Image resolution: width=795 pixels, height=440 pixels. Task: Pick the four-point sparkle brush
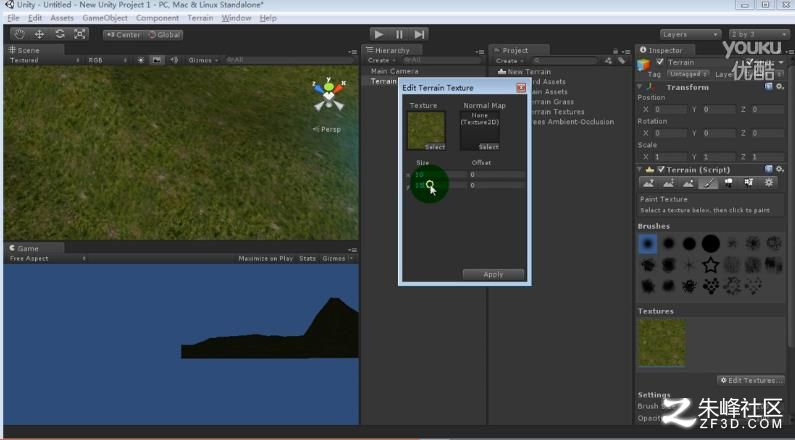(x=690, y=265)
